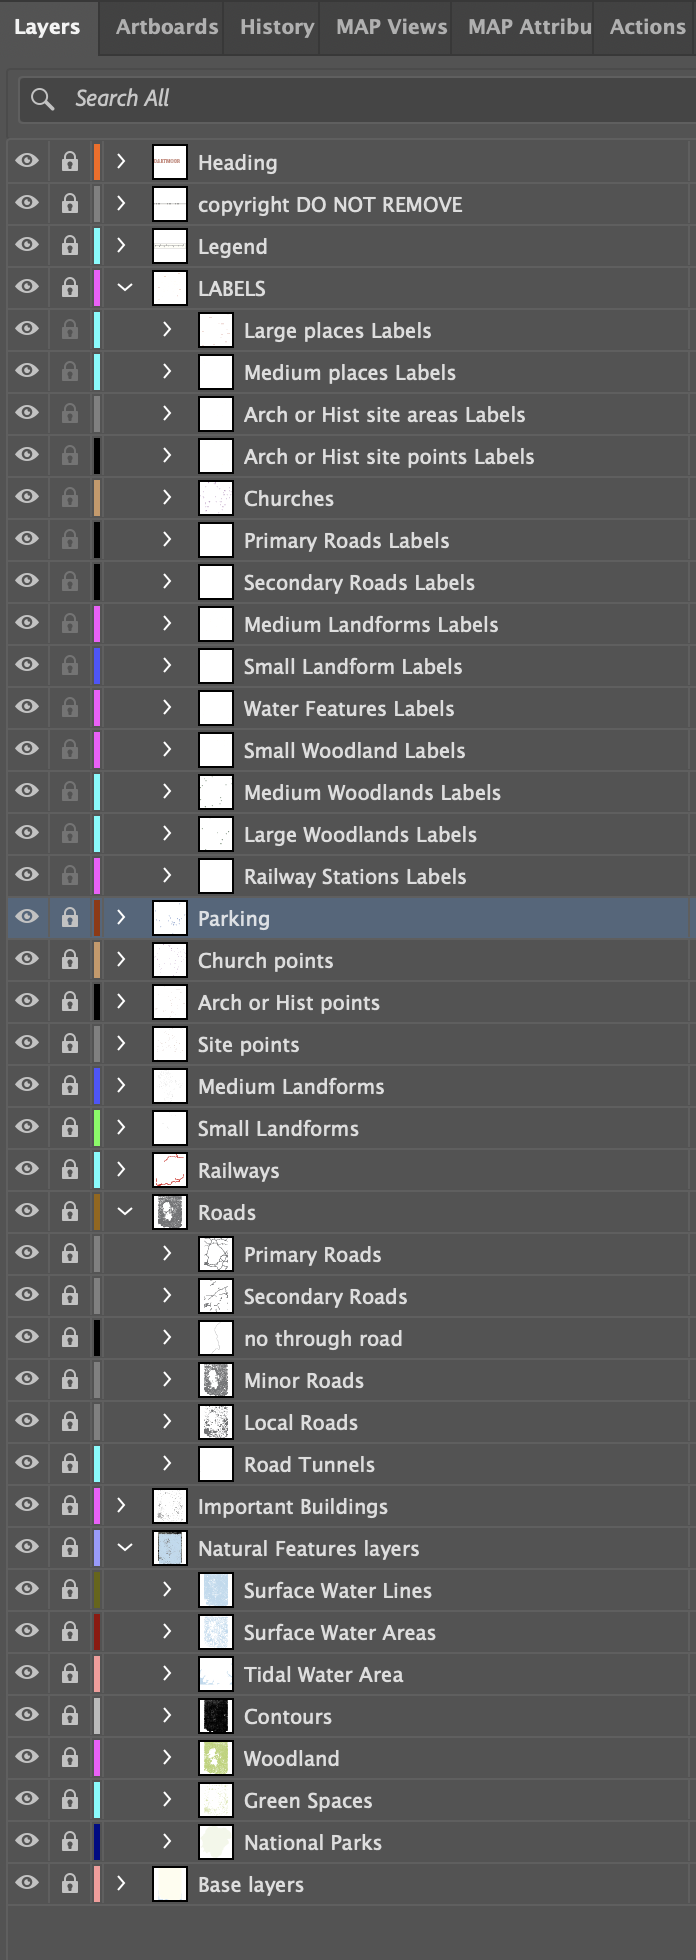Unlock the Road Tunnels sublayer
Screen dimensions: 696x1960
(70, 1464)
